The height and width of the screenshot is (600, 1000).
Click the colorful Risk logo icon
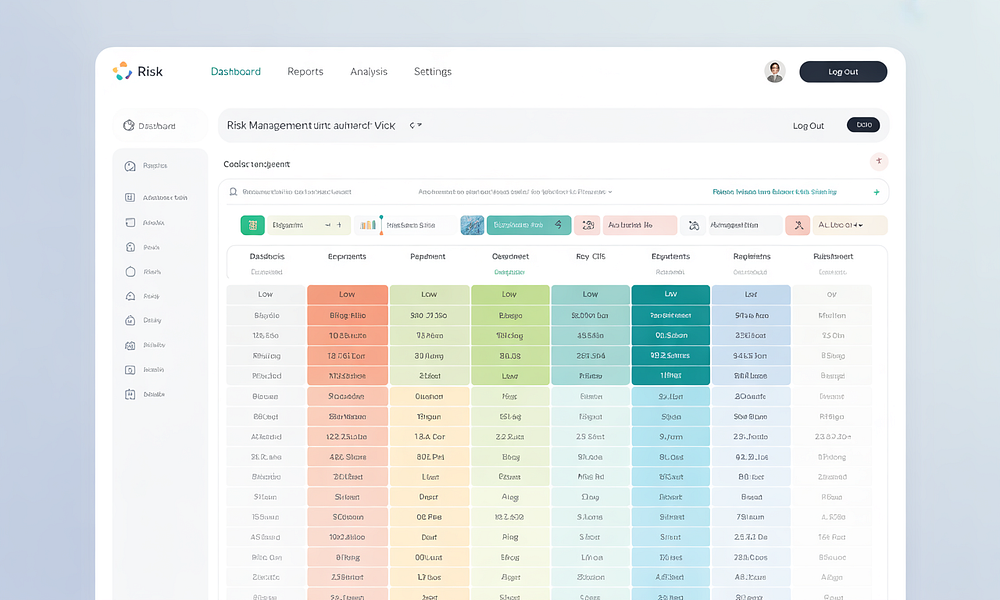[x=122, y=71]
